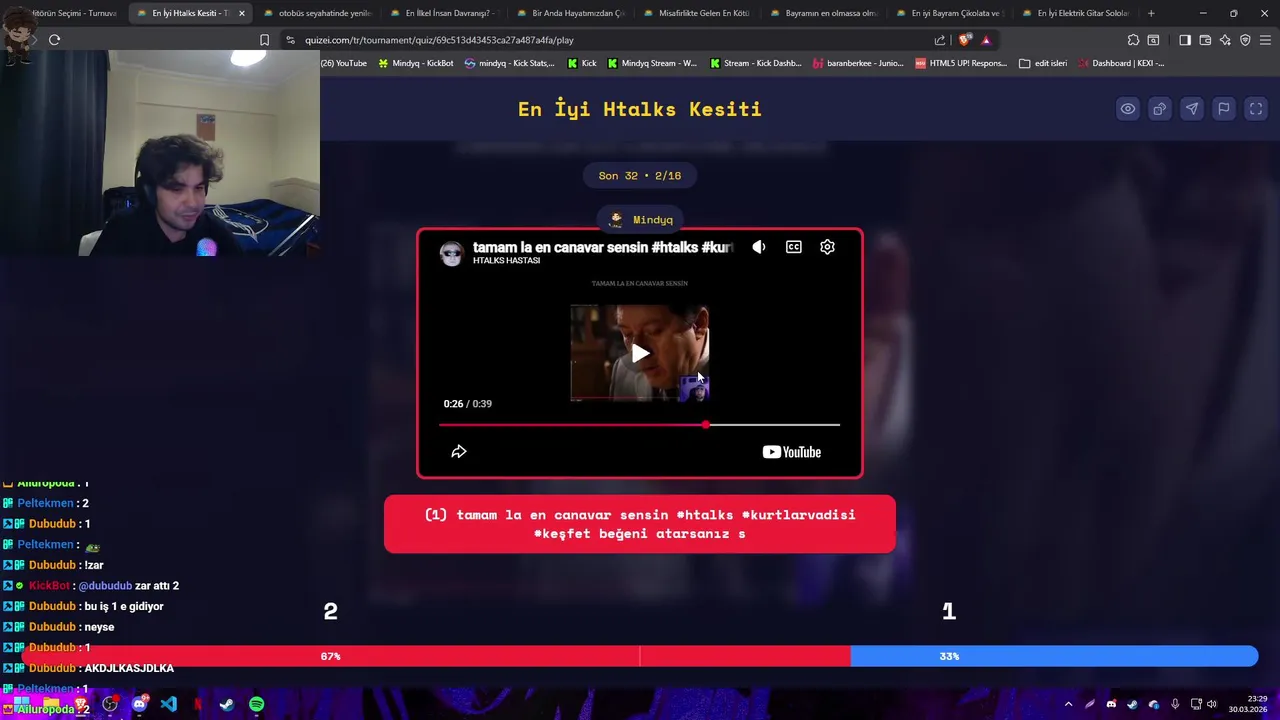The width and height of the screenshot is (1280, 720).
Task: Open Brave Shields lion icon
Action: (964, 40)
